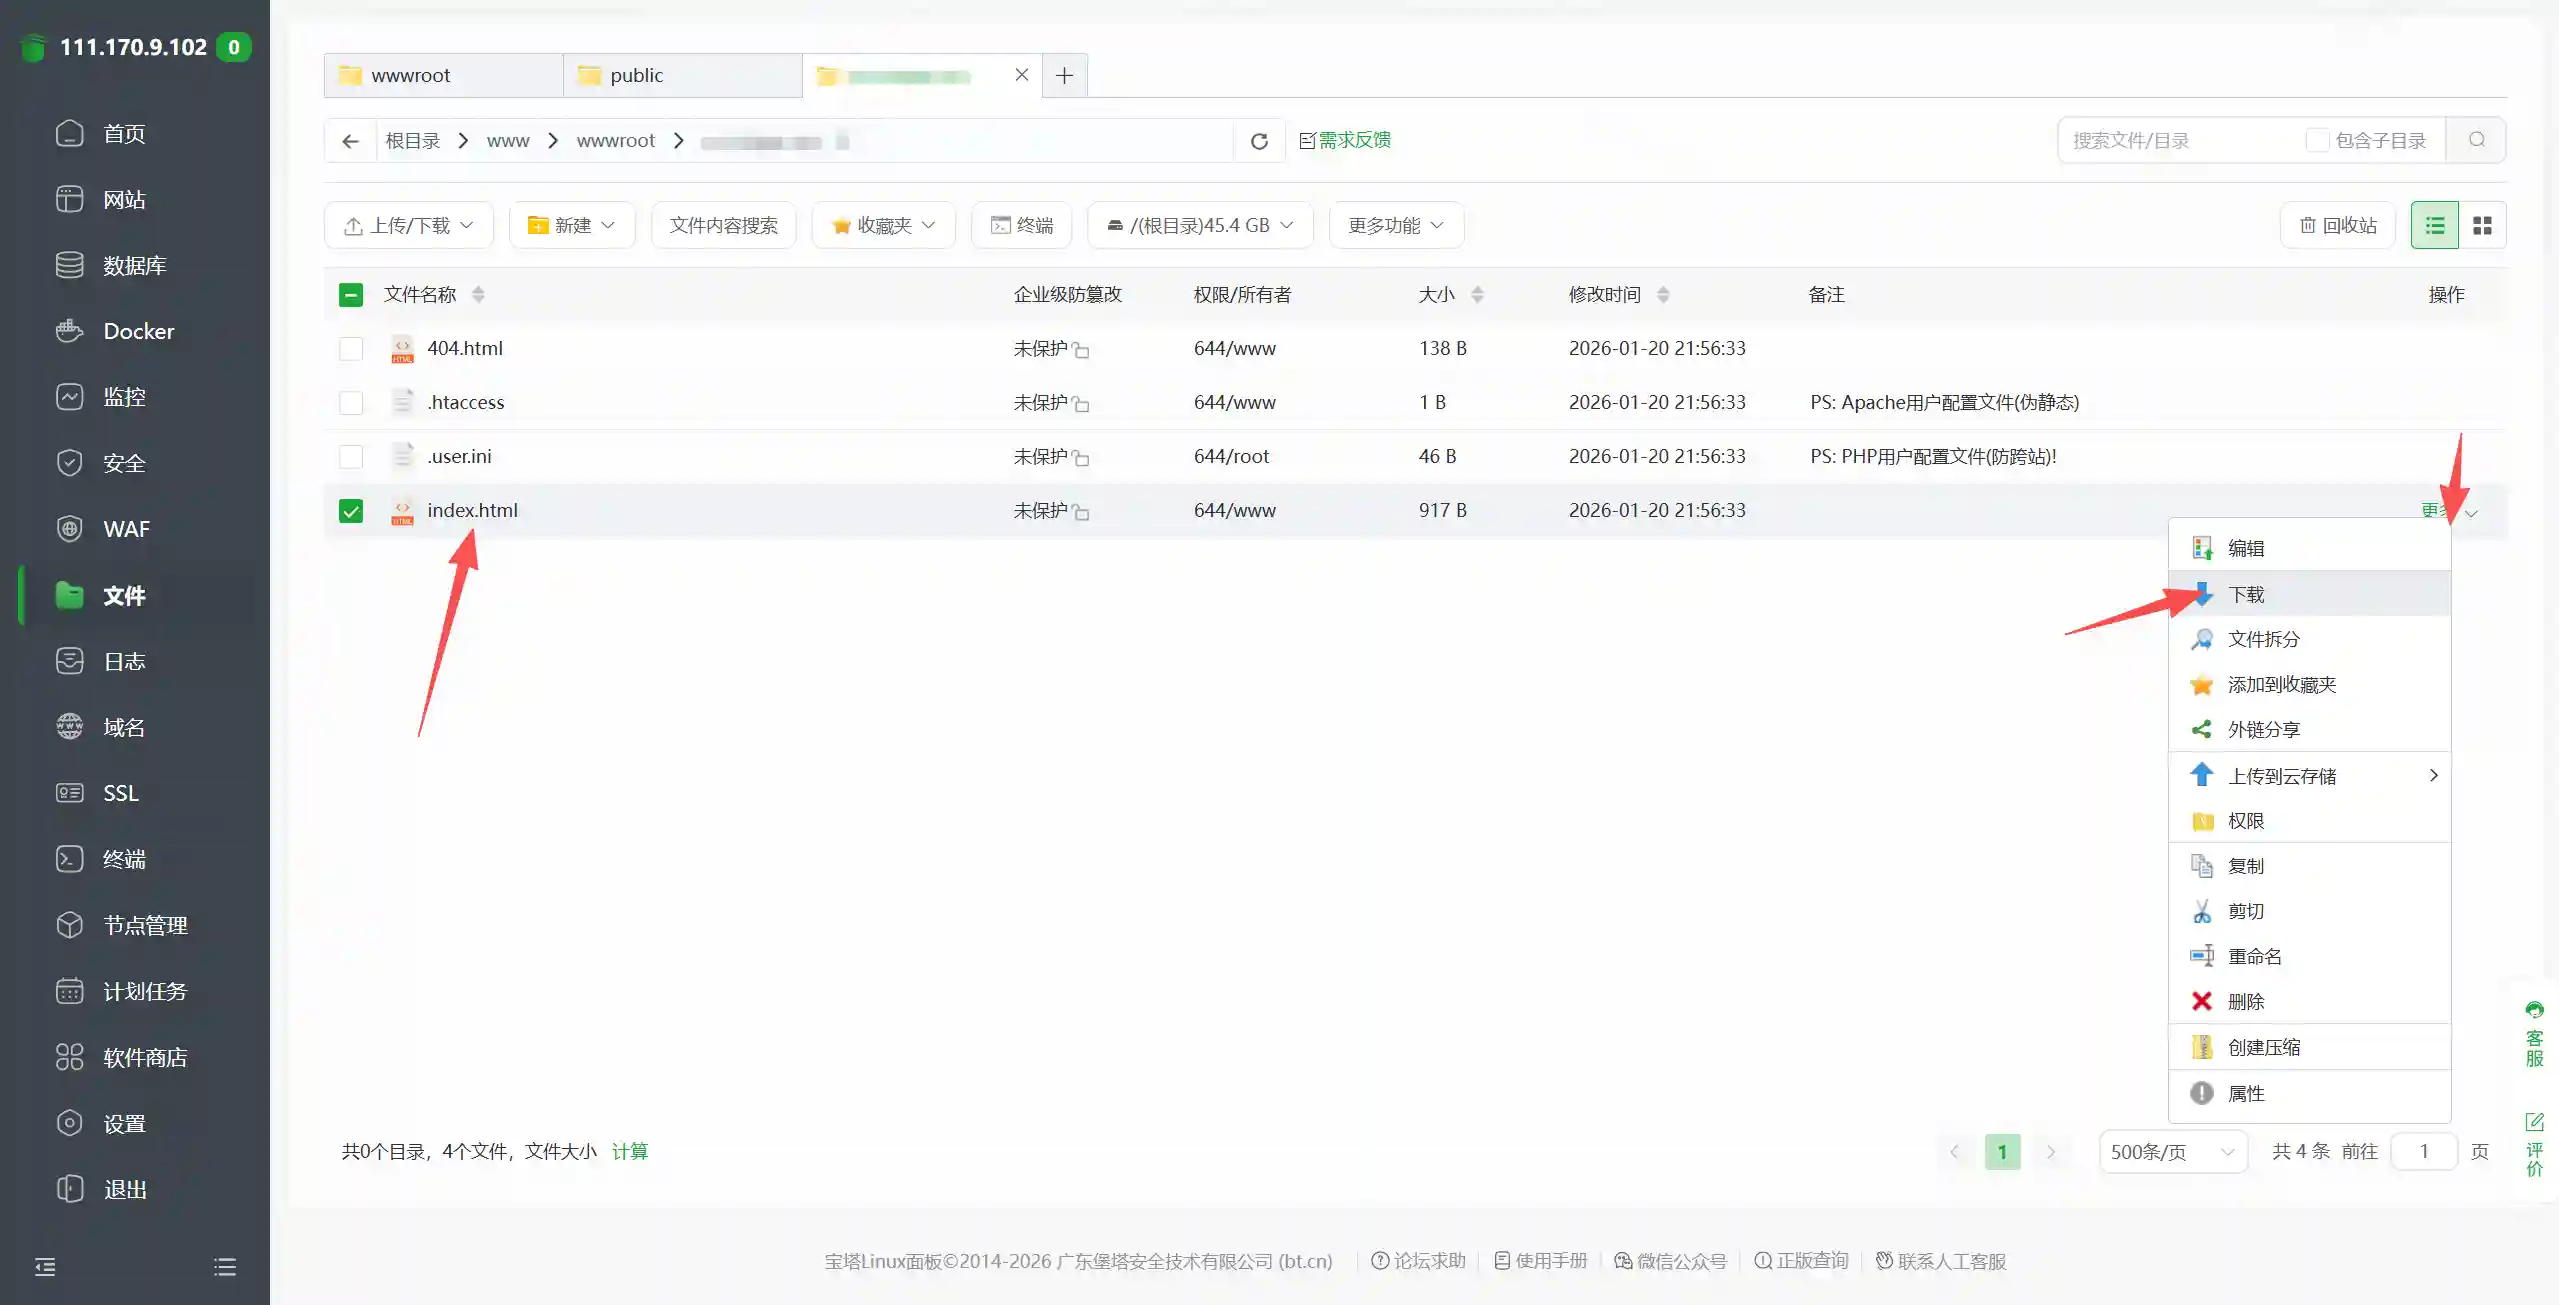Open the 软件商店 software store icon

(69, 1057)
